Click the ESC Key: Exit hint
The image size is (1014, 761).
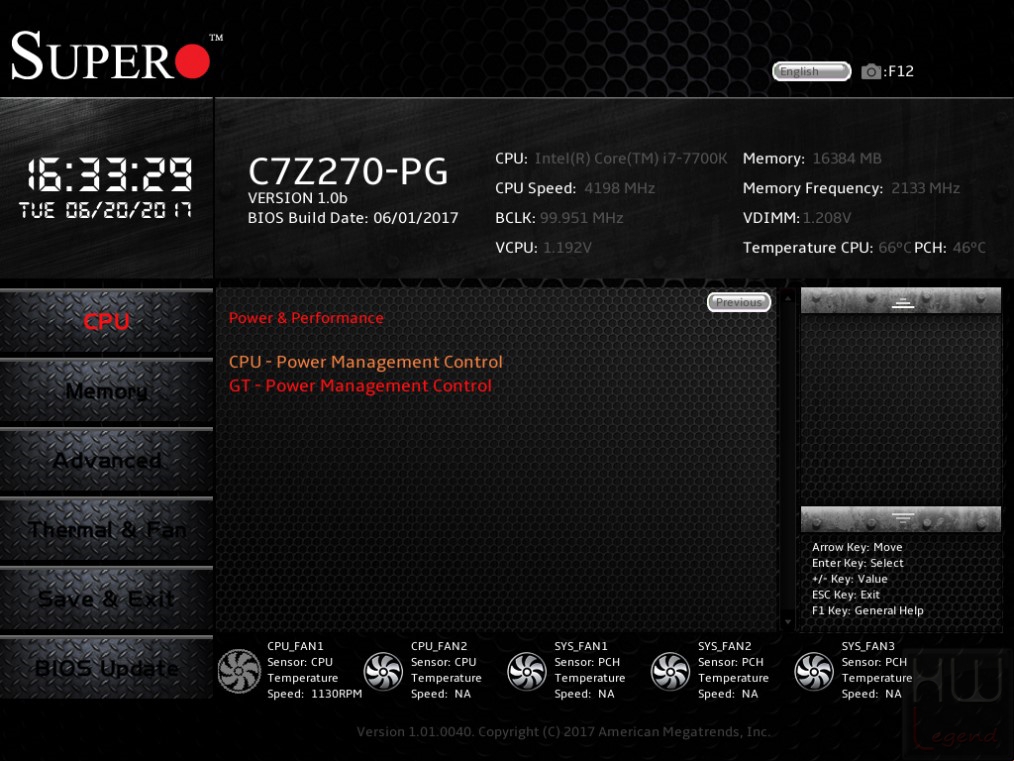coord(845,595)
